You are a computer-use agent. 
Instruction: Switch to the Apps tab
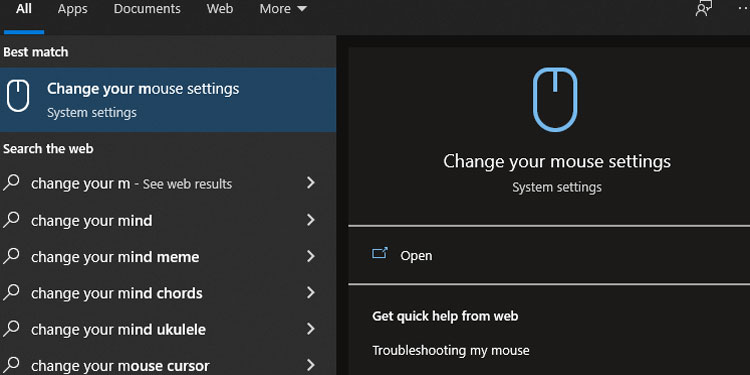(x=73, y=9)
